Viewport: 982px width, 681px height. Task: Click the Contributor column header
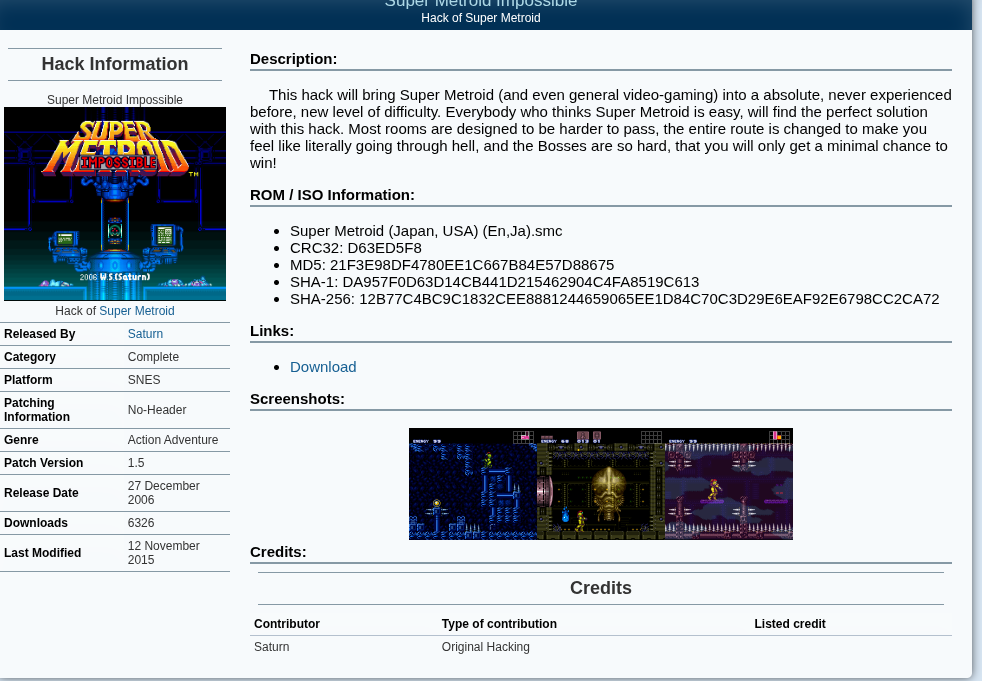click(287, 624)
